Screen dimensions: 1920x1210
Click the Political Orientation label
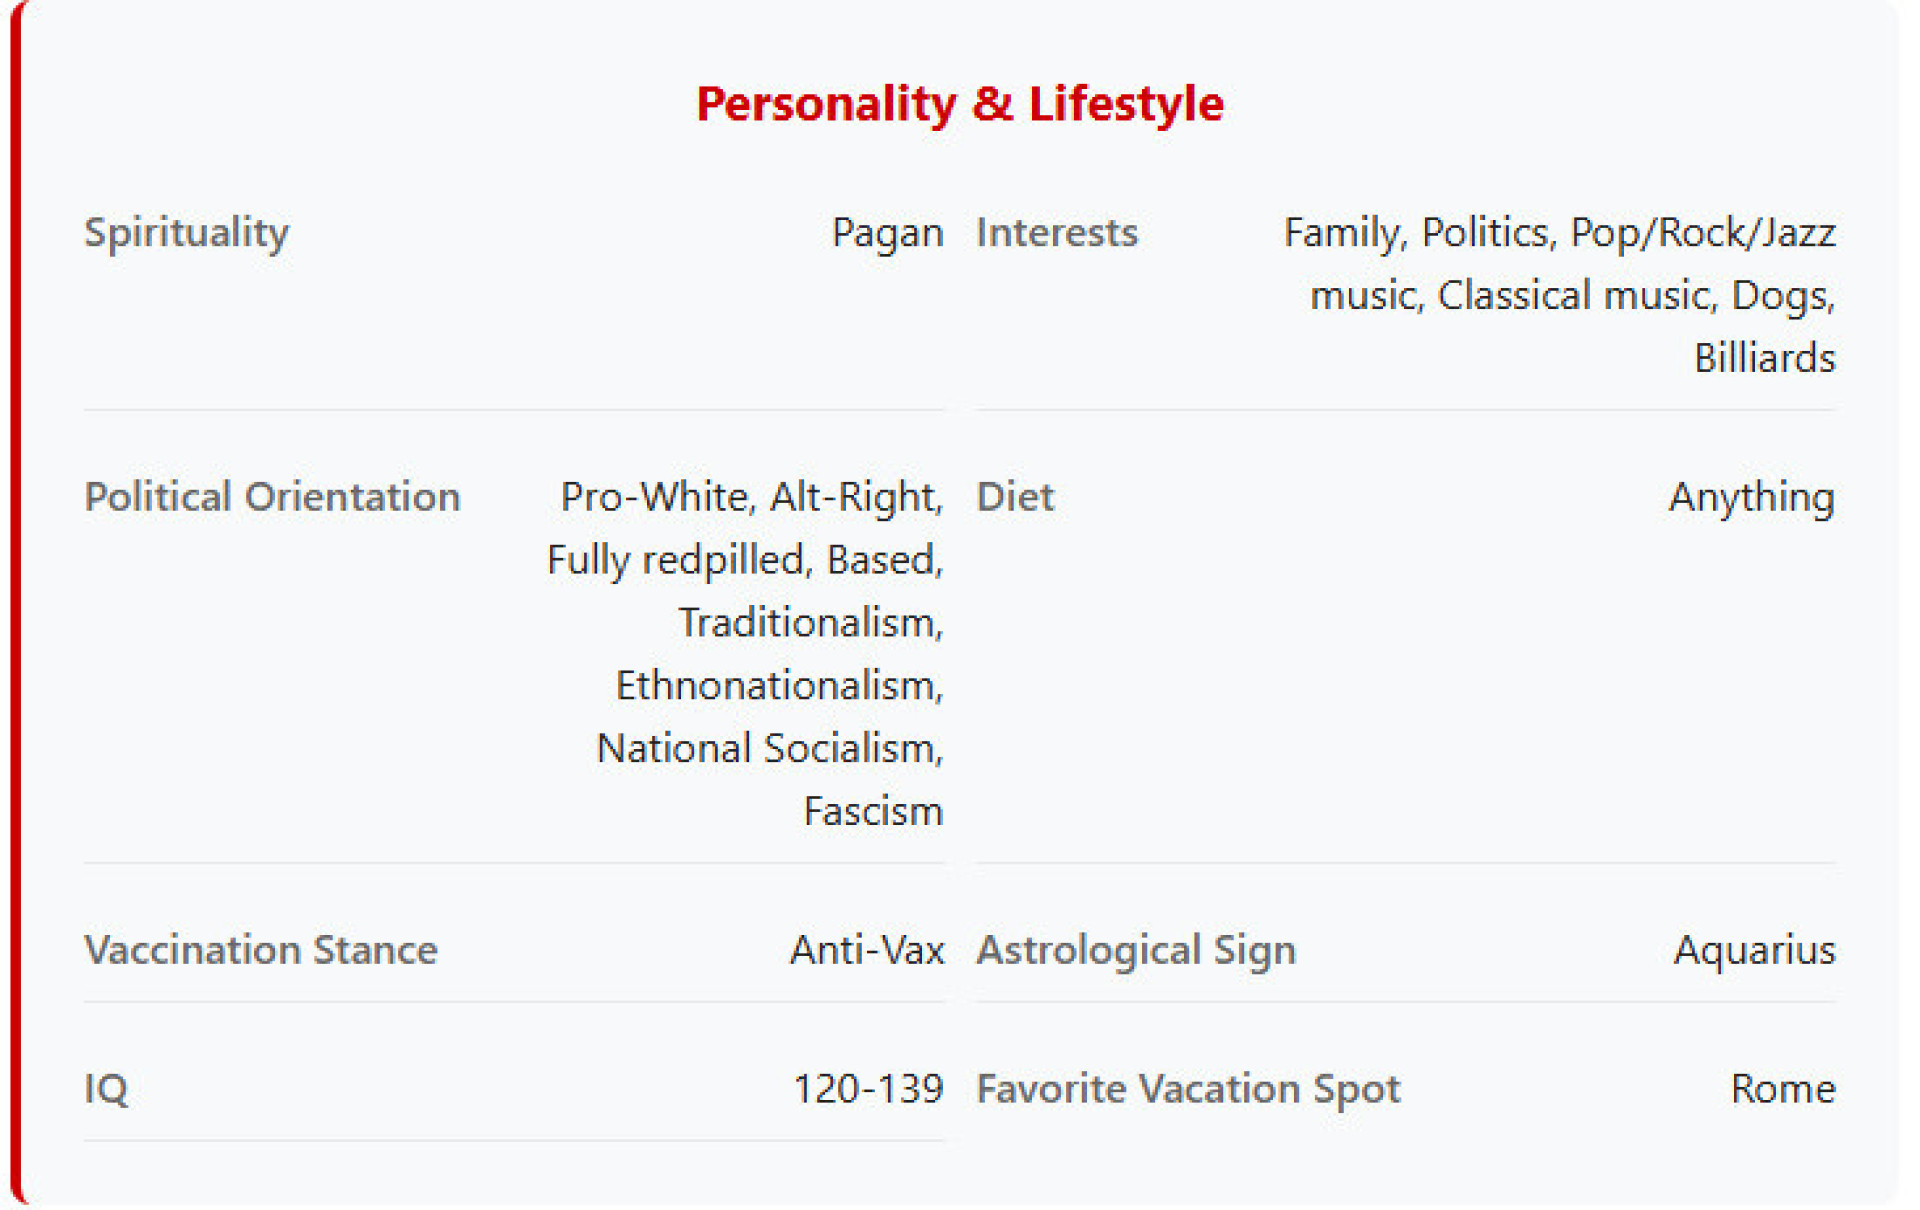point(272,497)
